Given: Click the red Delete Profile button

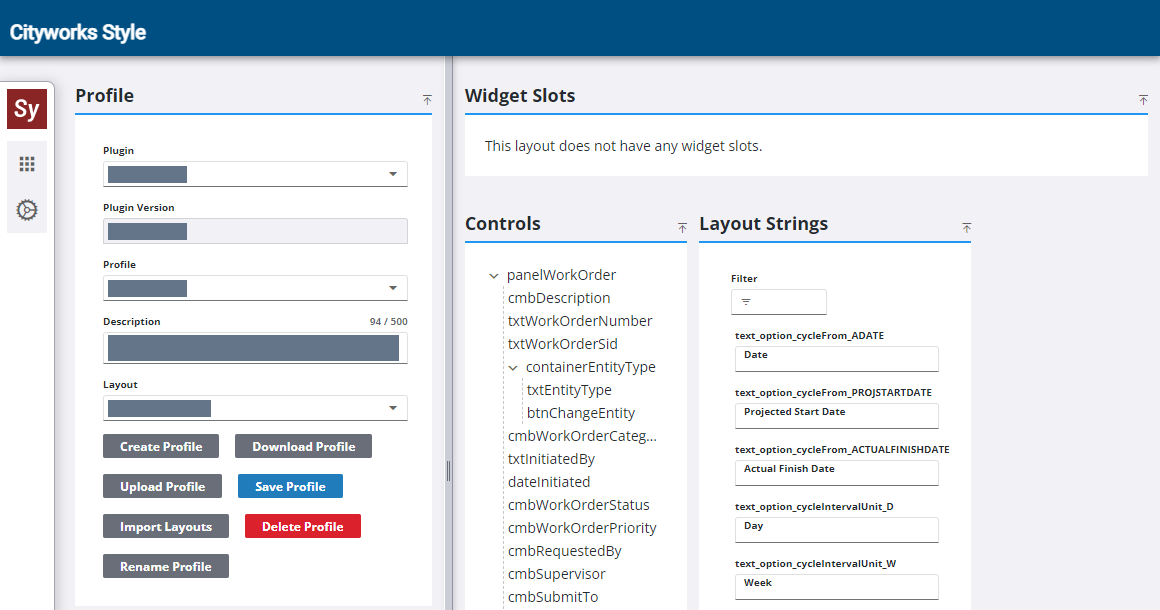Looking at the screenshot, I should coord(303,526).
